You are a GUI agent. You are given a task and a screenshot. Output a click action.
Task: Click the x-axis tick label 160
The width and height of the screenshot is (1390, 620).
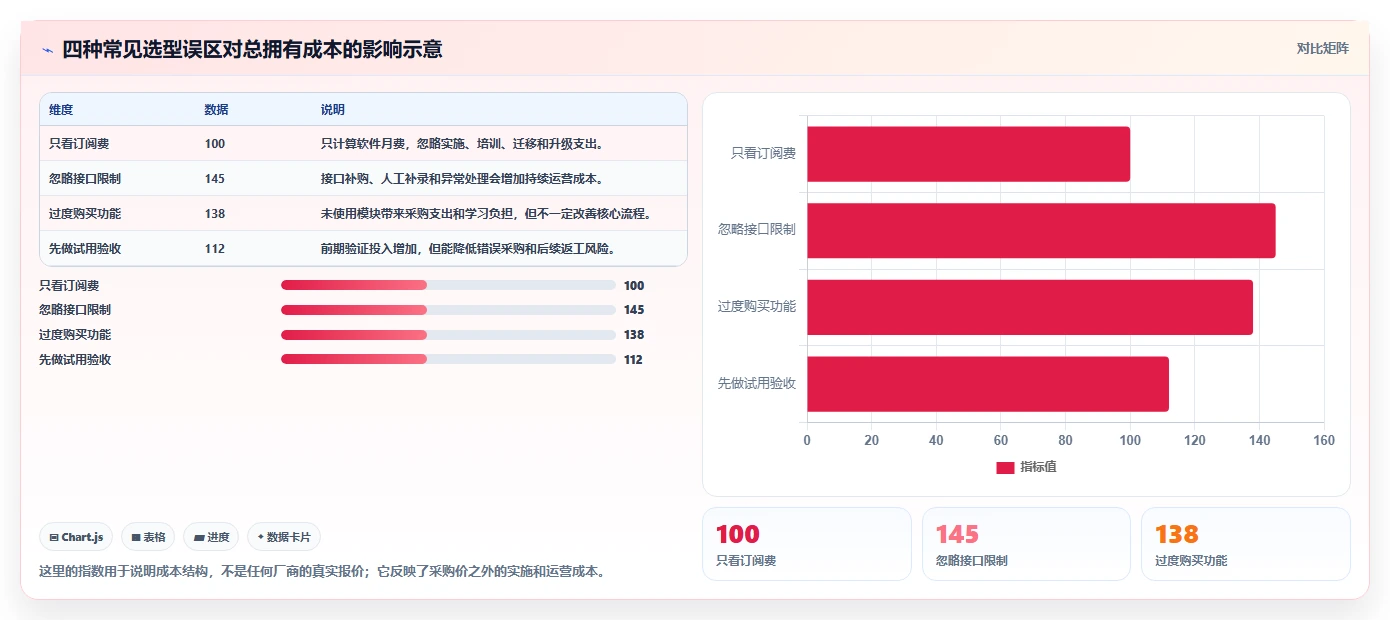(1324, 441)
